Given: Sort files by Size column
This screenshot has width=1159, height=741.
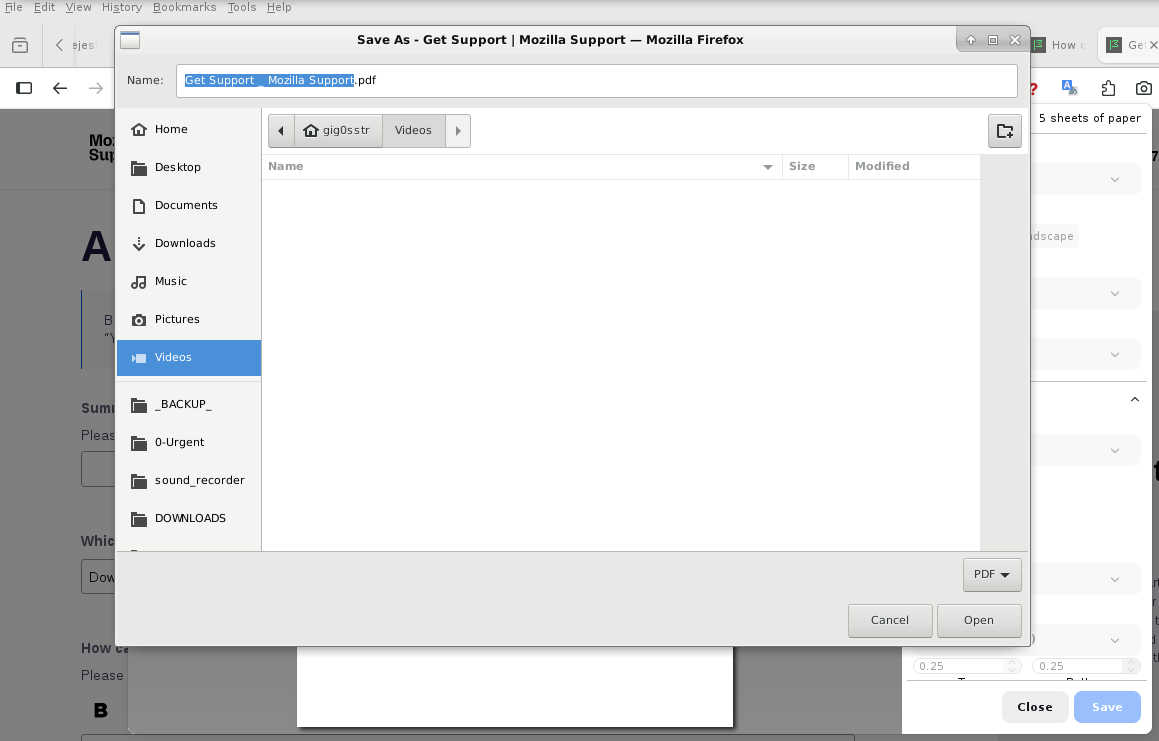Looking at the screenshot, I should [x=815, y=166].
